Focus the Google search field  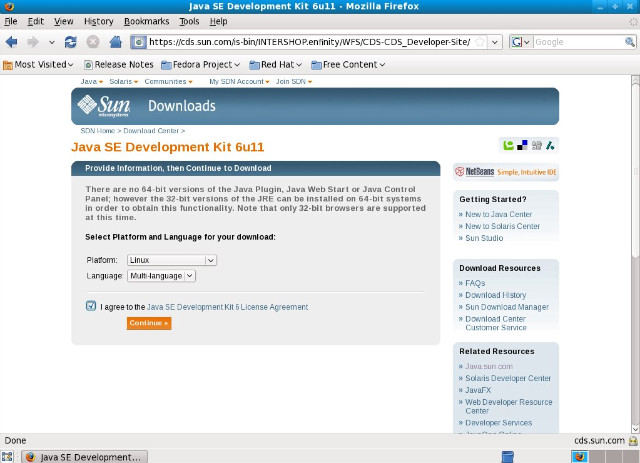(579, 42)
